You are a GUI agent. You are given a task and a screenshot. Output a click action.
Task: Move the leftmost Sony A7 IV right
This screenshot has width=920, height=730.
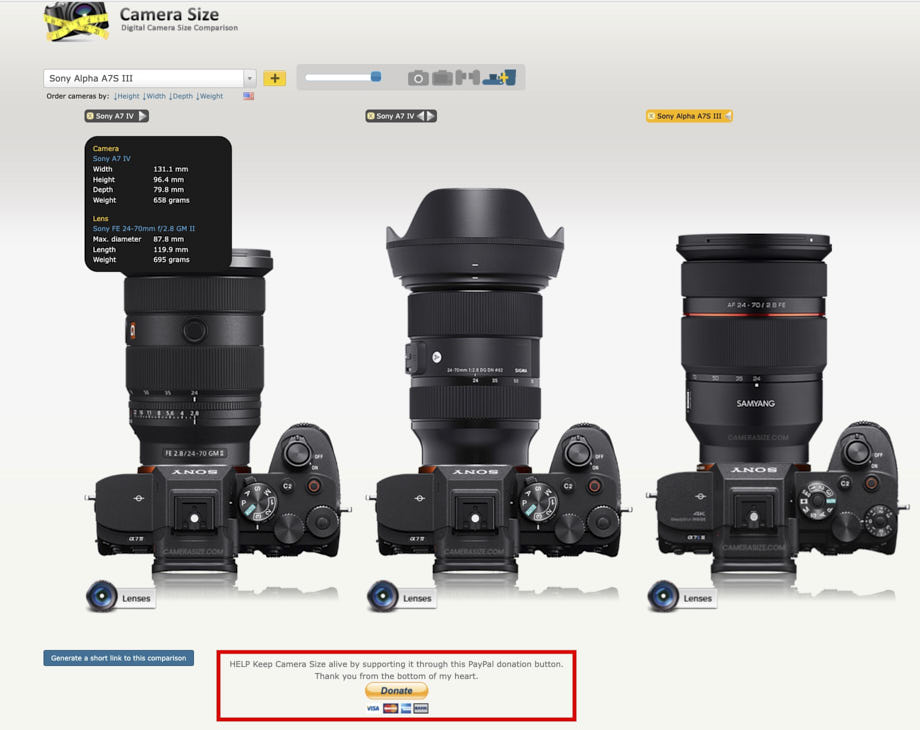coord(143,116)
